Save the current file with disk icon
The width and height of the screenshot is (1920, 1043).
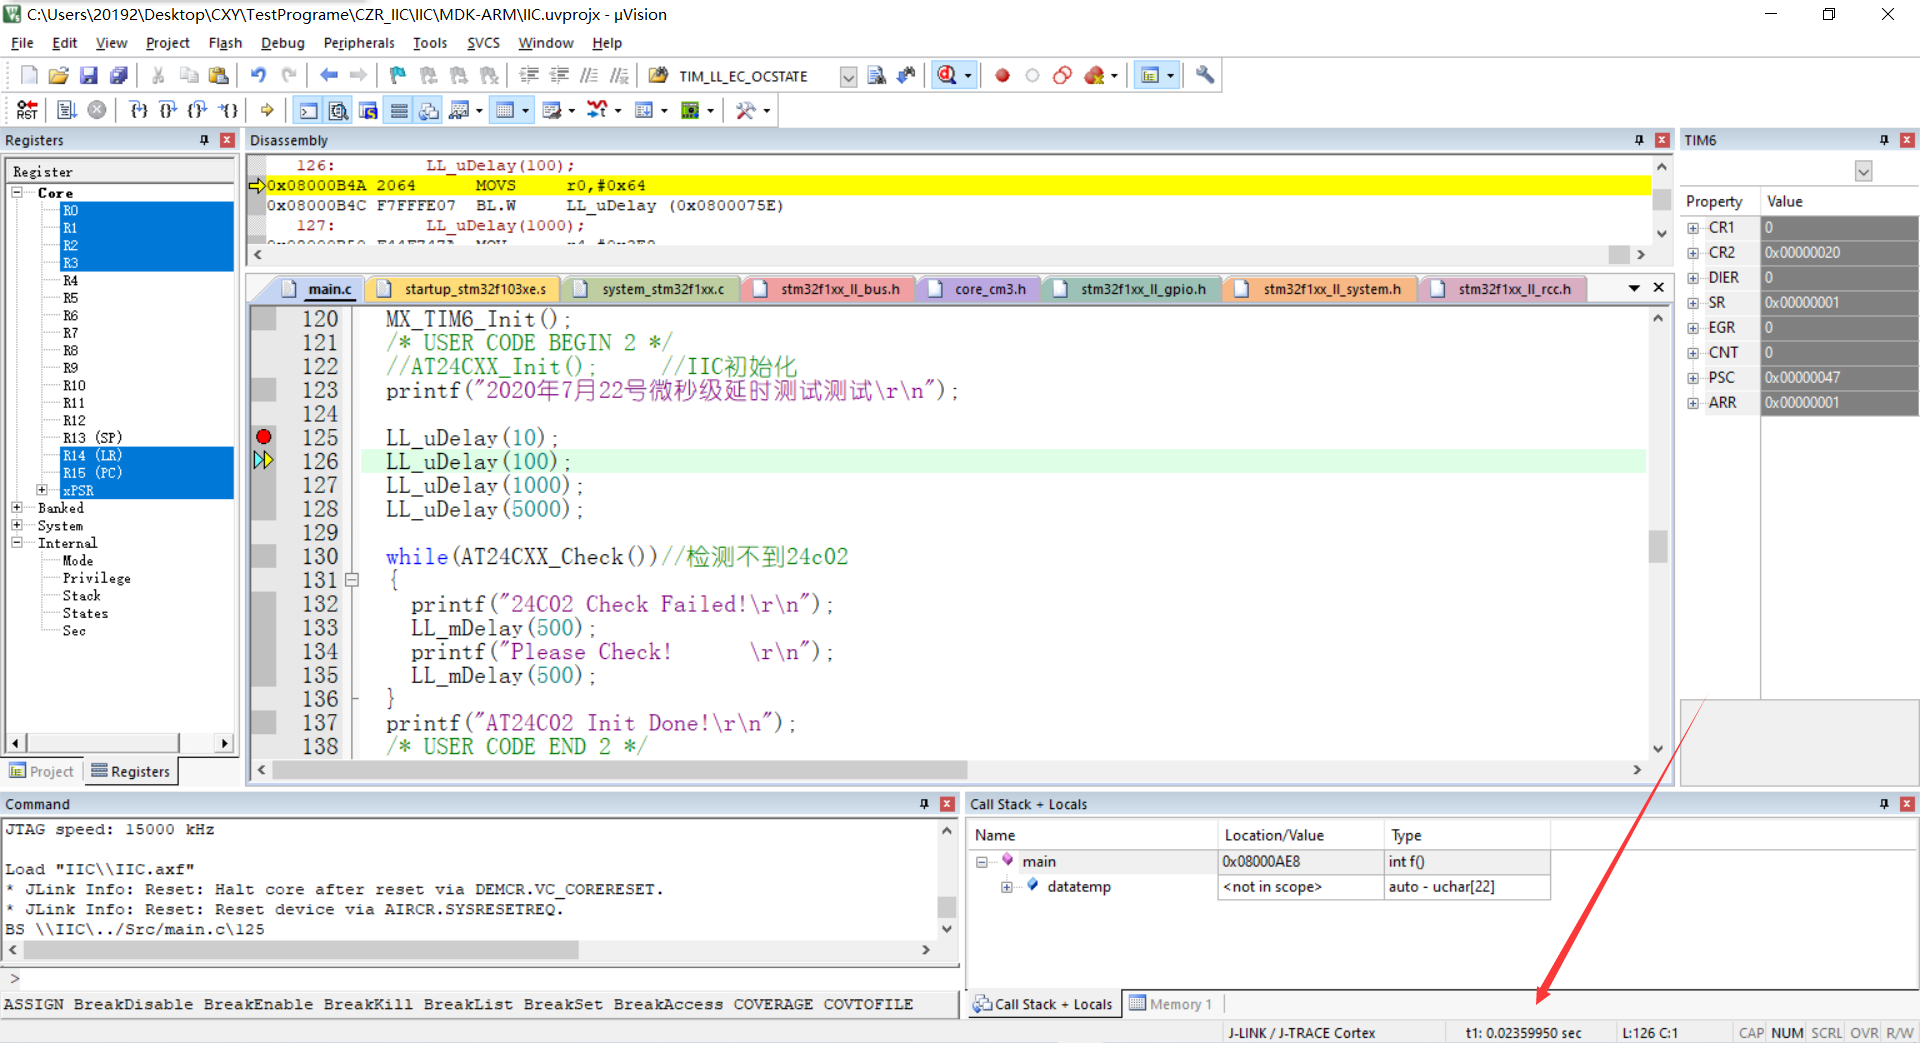click(89, 75)
